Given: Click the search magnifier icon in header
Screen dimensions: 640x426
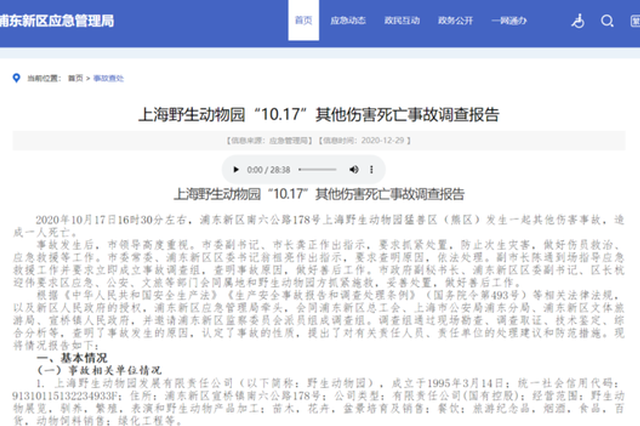Looking at the screenshot, I should coord(607,21).
